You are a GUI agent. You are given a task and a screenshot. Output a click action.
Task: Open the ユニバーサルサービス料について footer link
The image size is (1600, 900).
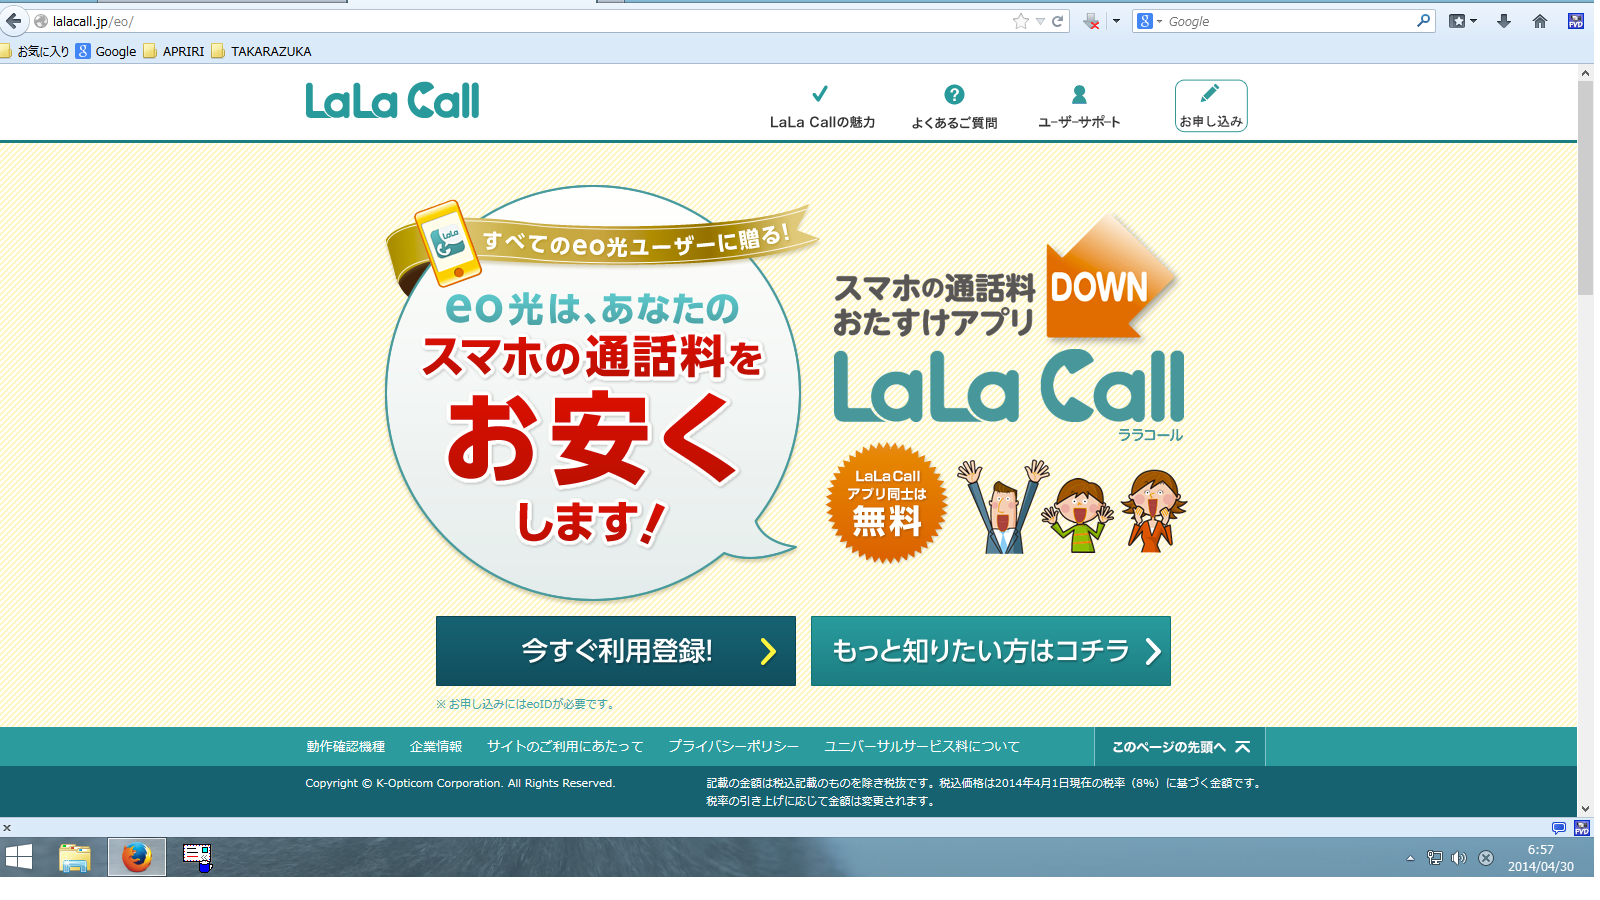point(922,747)
